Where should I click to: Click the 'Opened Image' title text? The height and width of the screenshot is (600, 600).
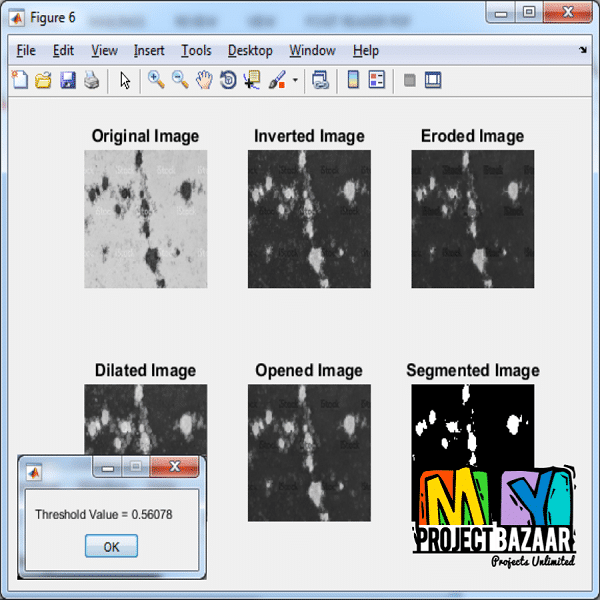[309, 370]
